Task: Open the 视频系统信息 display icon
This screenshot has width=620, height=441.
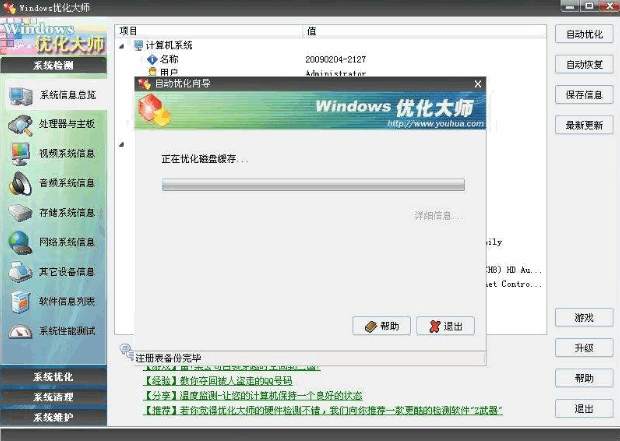Action: point(20,154)
